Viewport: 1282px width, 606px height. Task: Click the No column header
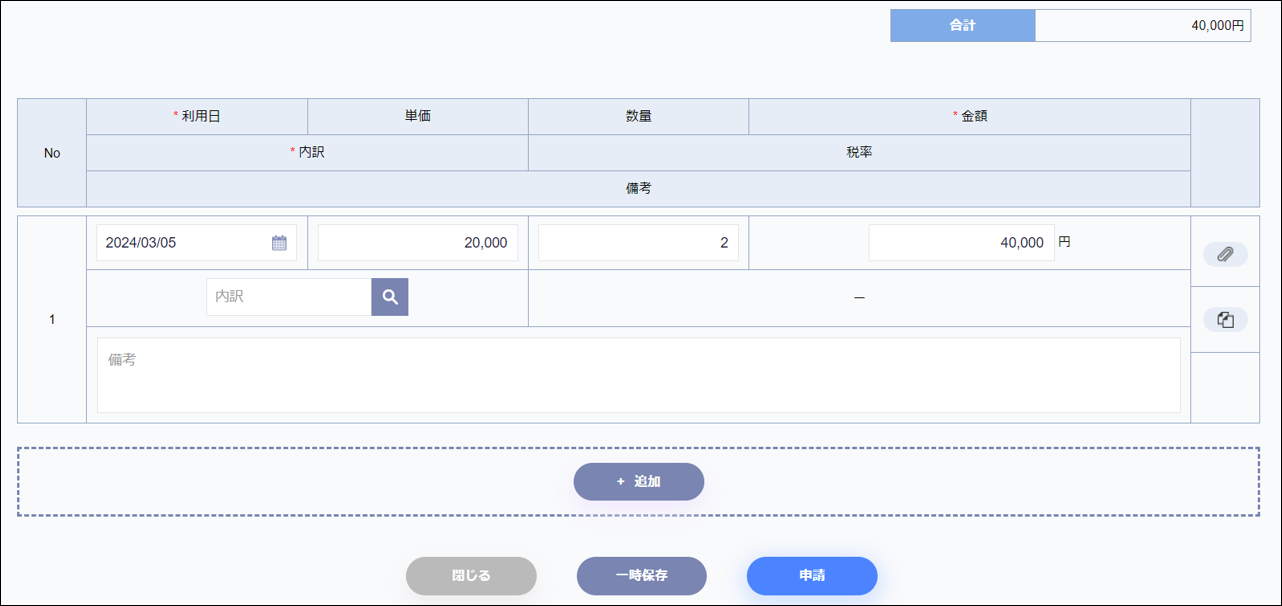pos(52,153)
